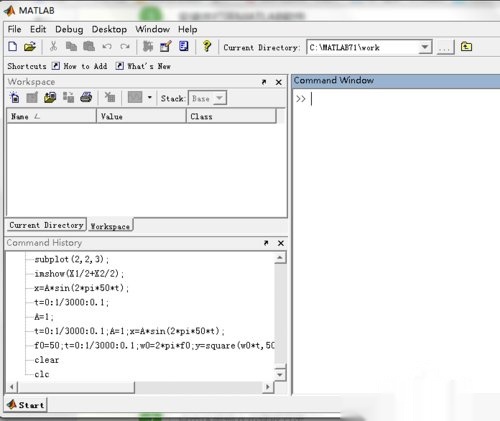Select the clc history entry

42,374
